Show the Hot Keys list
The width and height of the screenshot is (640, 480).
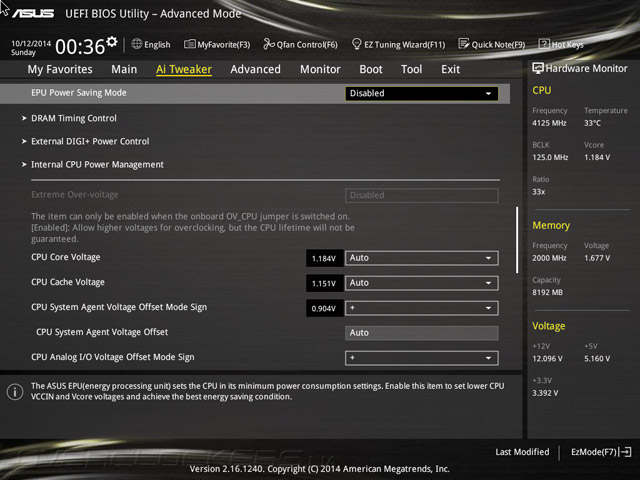567,44
